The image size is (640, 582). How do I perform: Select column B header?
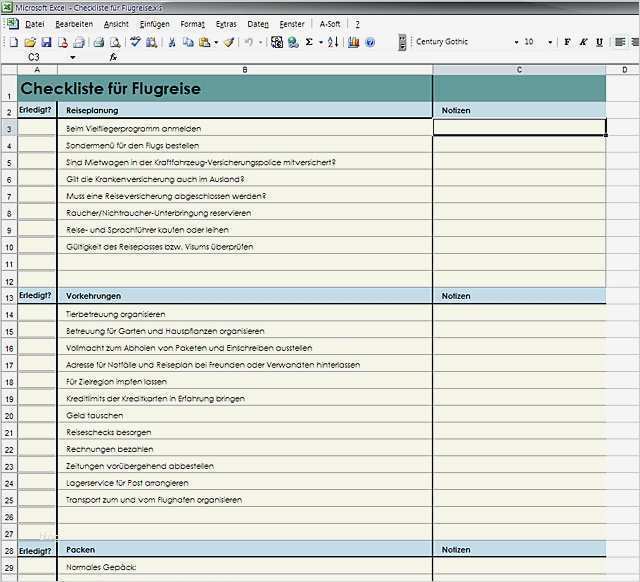click(x=245, y=70)
